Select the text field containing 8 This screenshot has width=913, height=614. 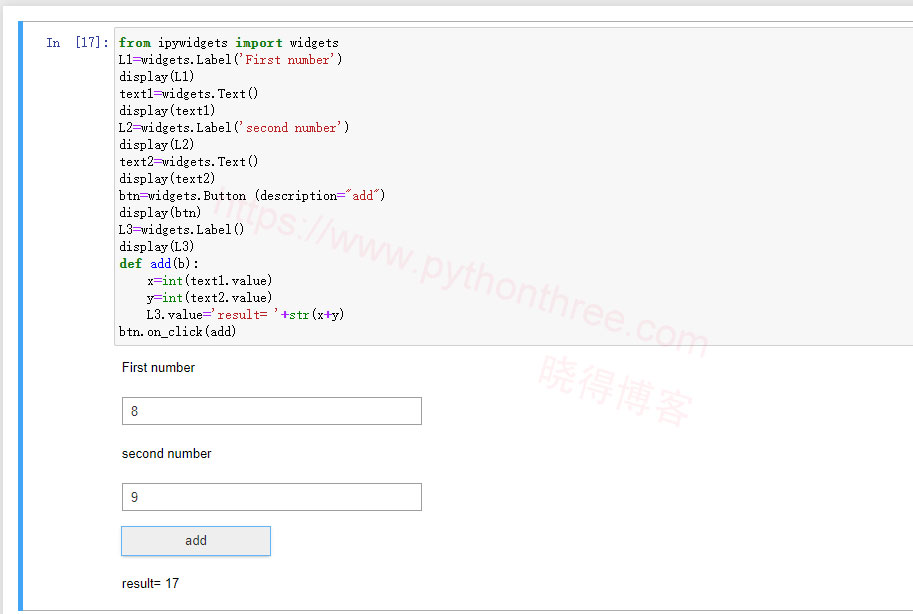click(271, 411)
